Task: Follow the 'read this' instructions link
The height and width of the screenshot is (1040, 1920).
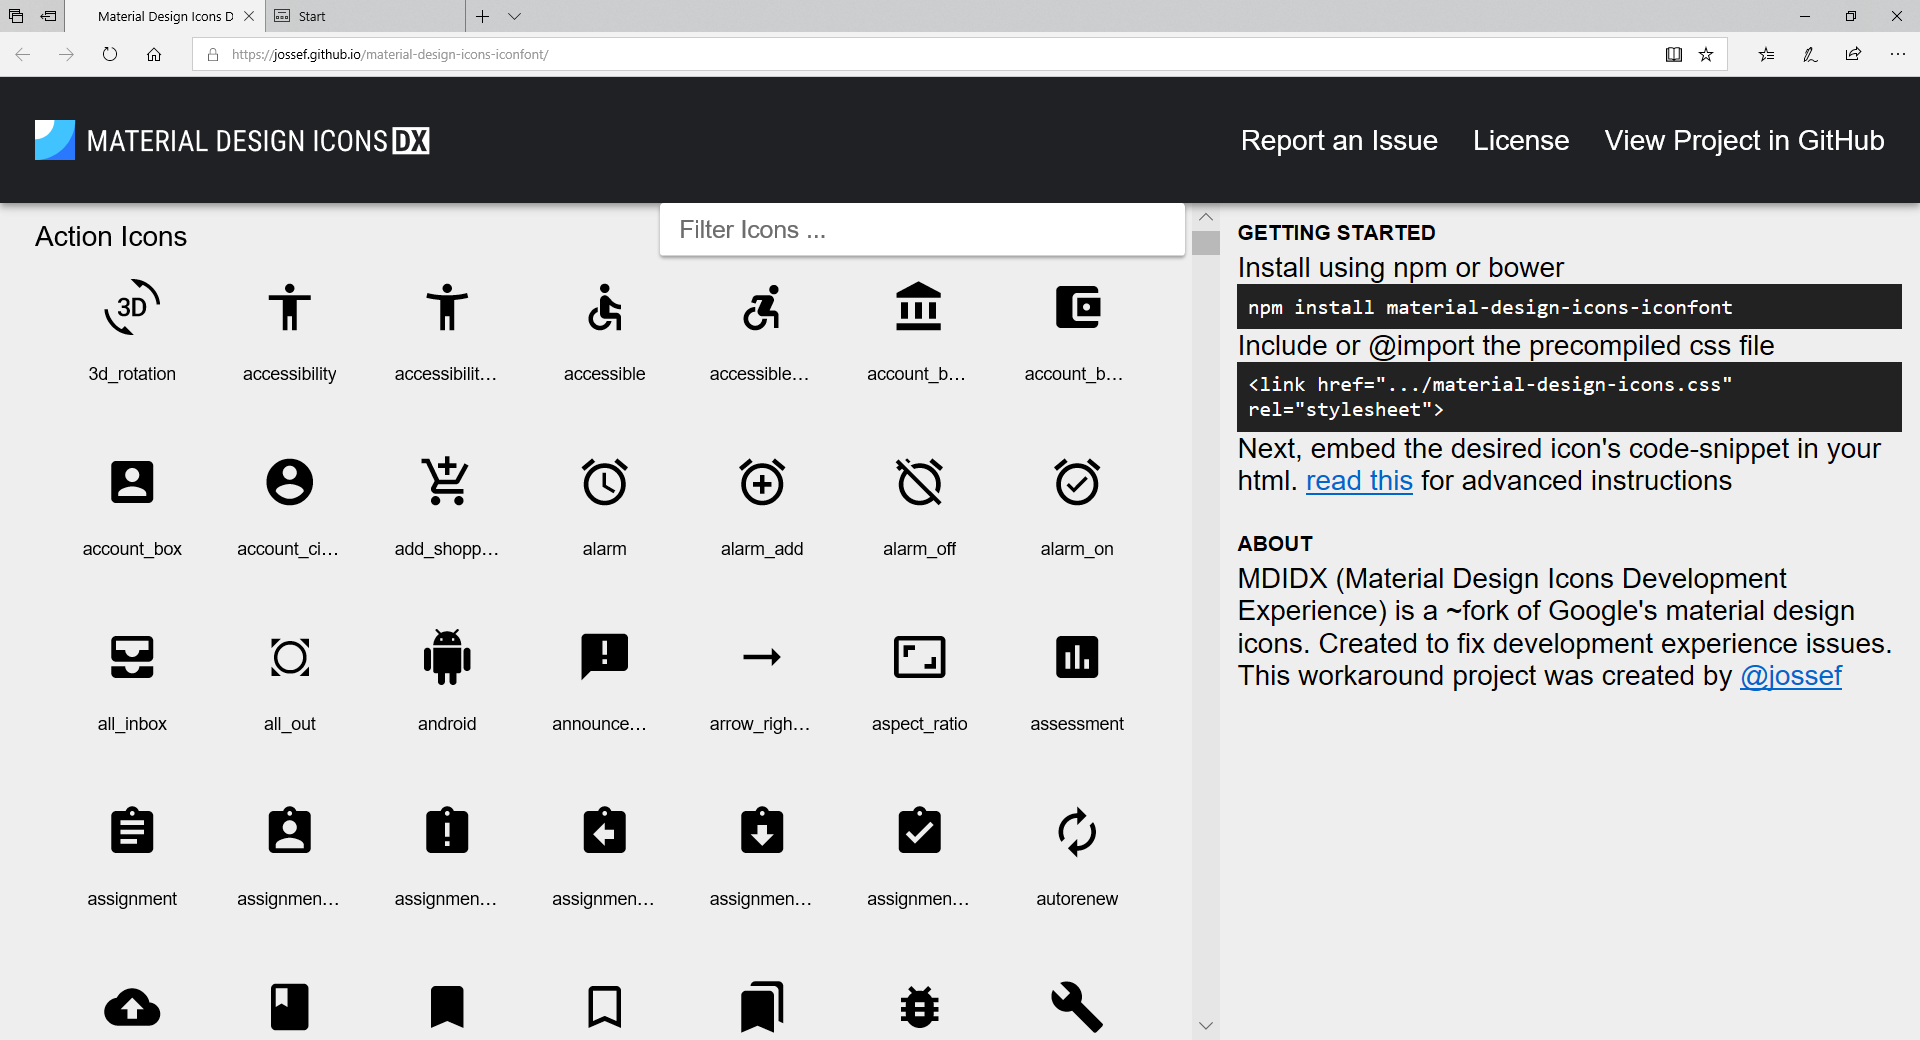Action: [x=1358, y=481]
